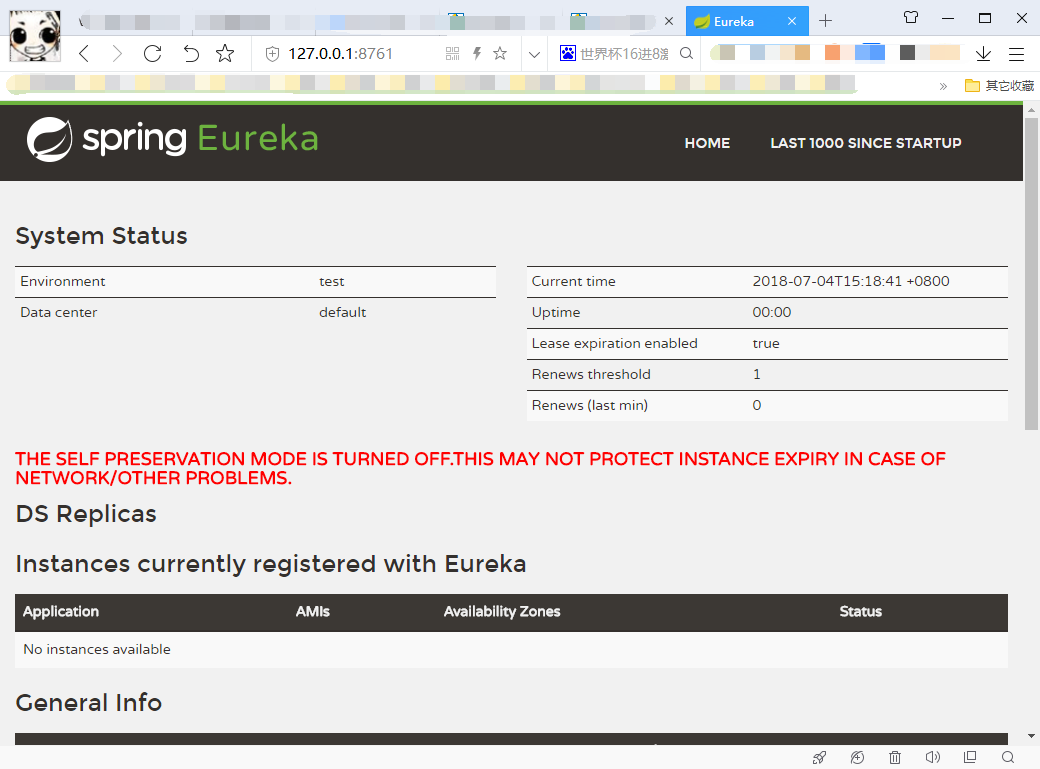The height and width of the screenshot is (769, 1040).
Task: Click the Current time label
Action: pyautogui.click(x=574, y=281)
